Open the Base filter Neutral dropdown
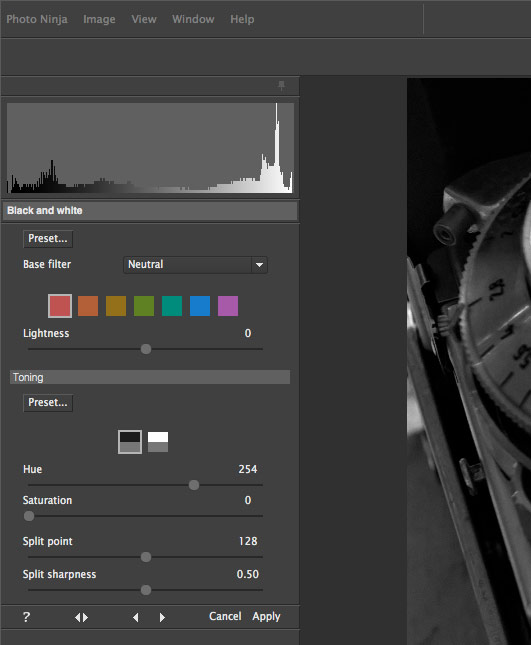Image resolution: width=531 pixels, height=645 pixels. click(x=195, y=264)
